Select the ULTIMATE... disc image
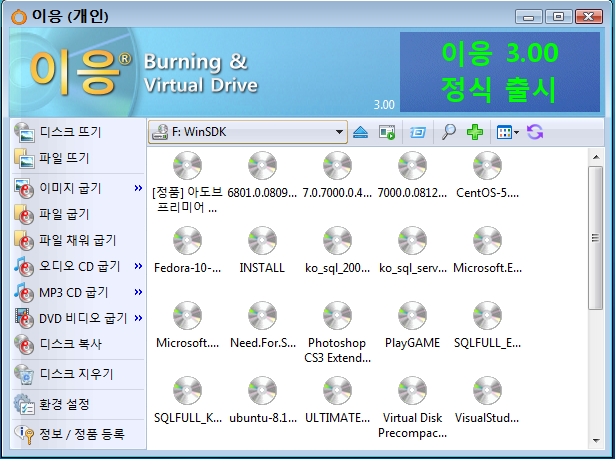 (x=337, y=400)
